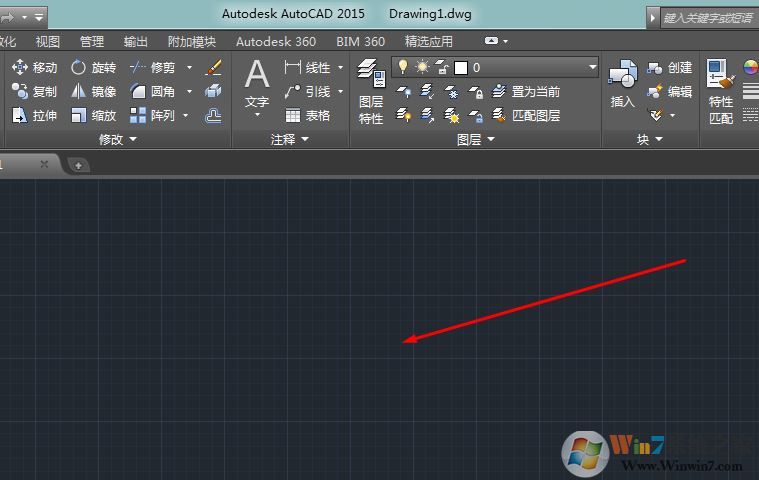
Task: Toggle layer 0 on/off light bulb
Action: (403, 67)
